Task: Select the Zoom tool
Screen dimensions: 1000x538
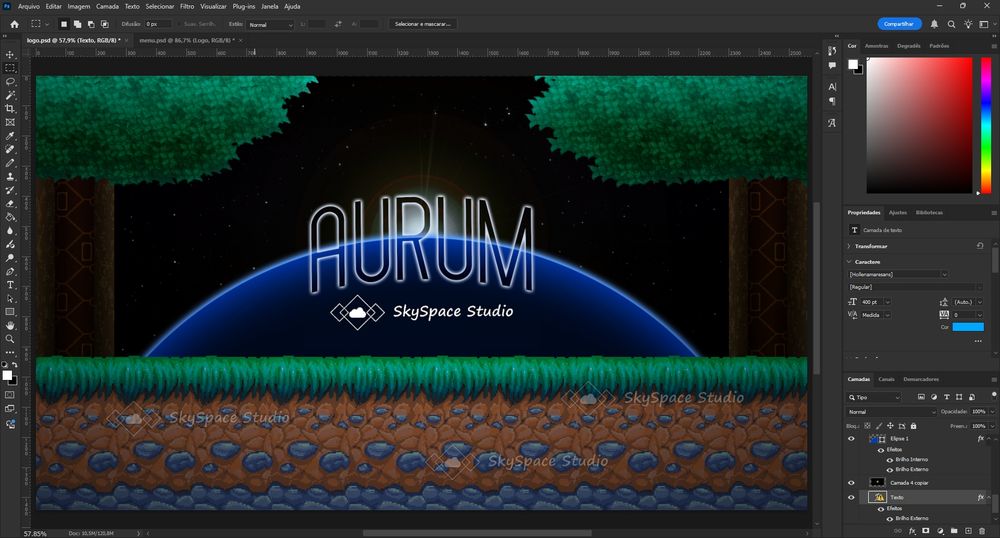Action: [10, 338]
